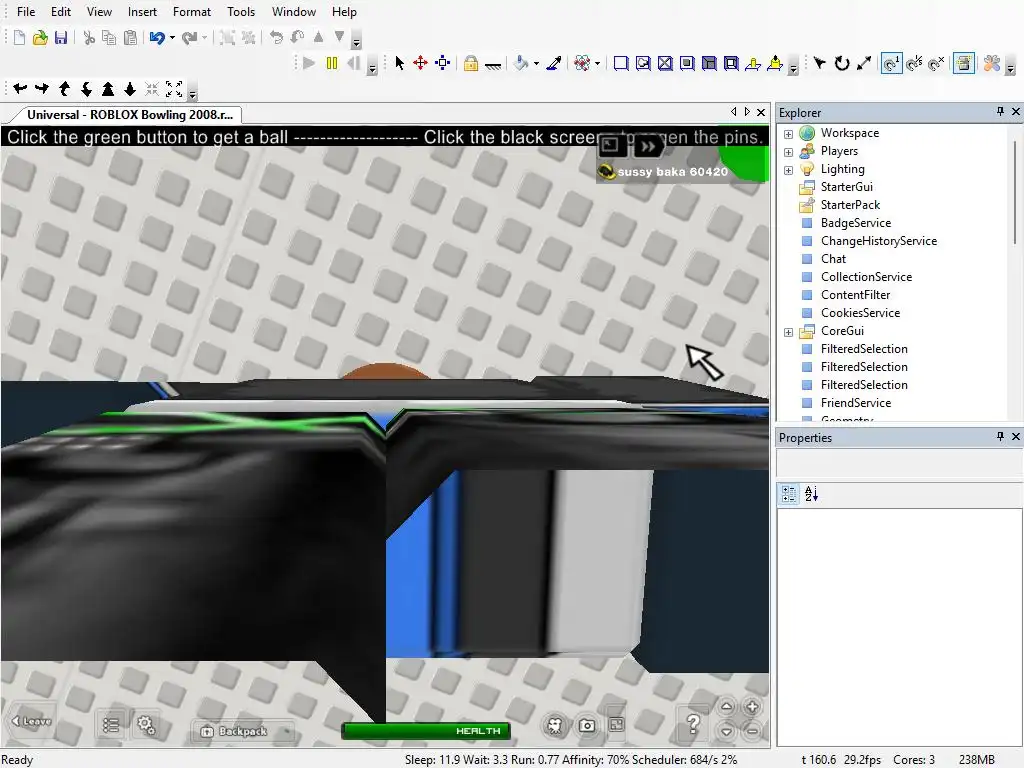Open the Edit menu

click(x=61, y=12)
